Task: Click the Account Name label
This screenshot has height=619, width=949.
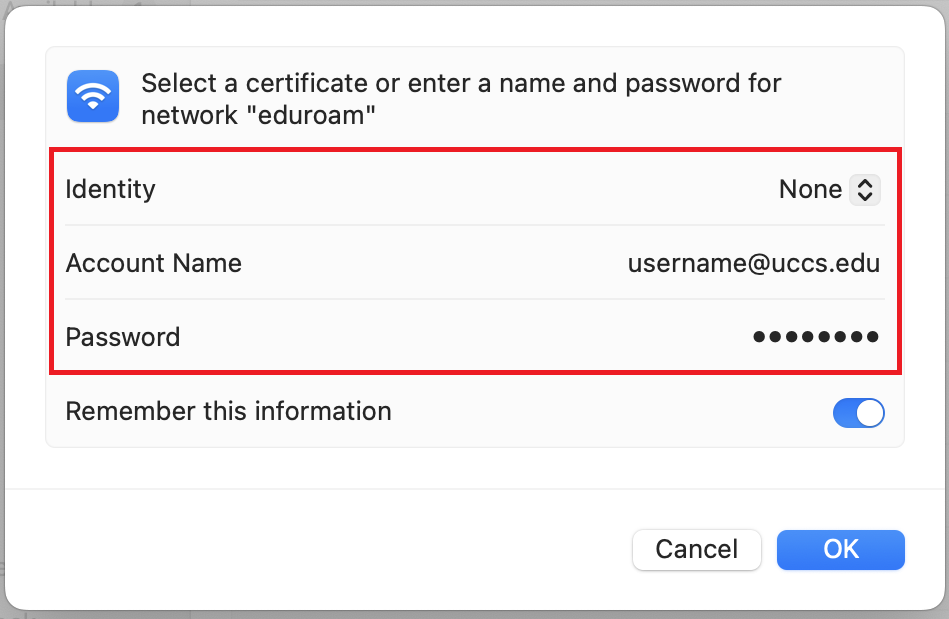Action: [154, 263]
